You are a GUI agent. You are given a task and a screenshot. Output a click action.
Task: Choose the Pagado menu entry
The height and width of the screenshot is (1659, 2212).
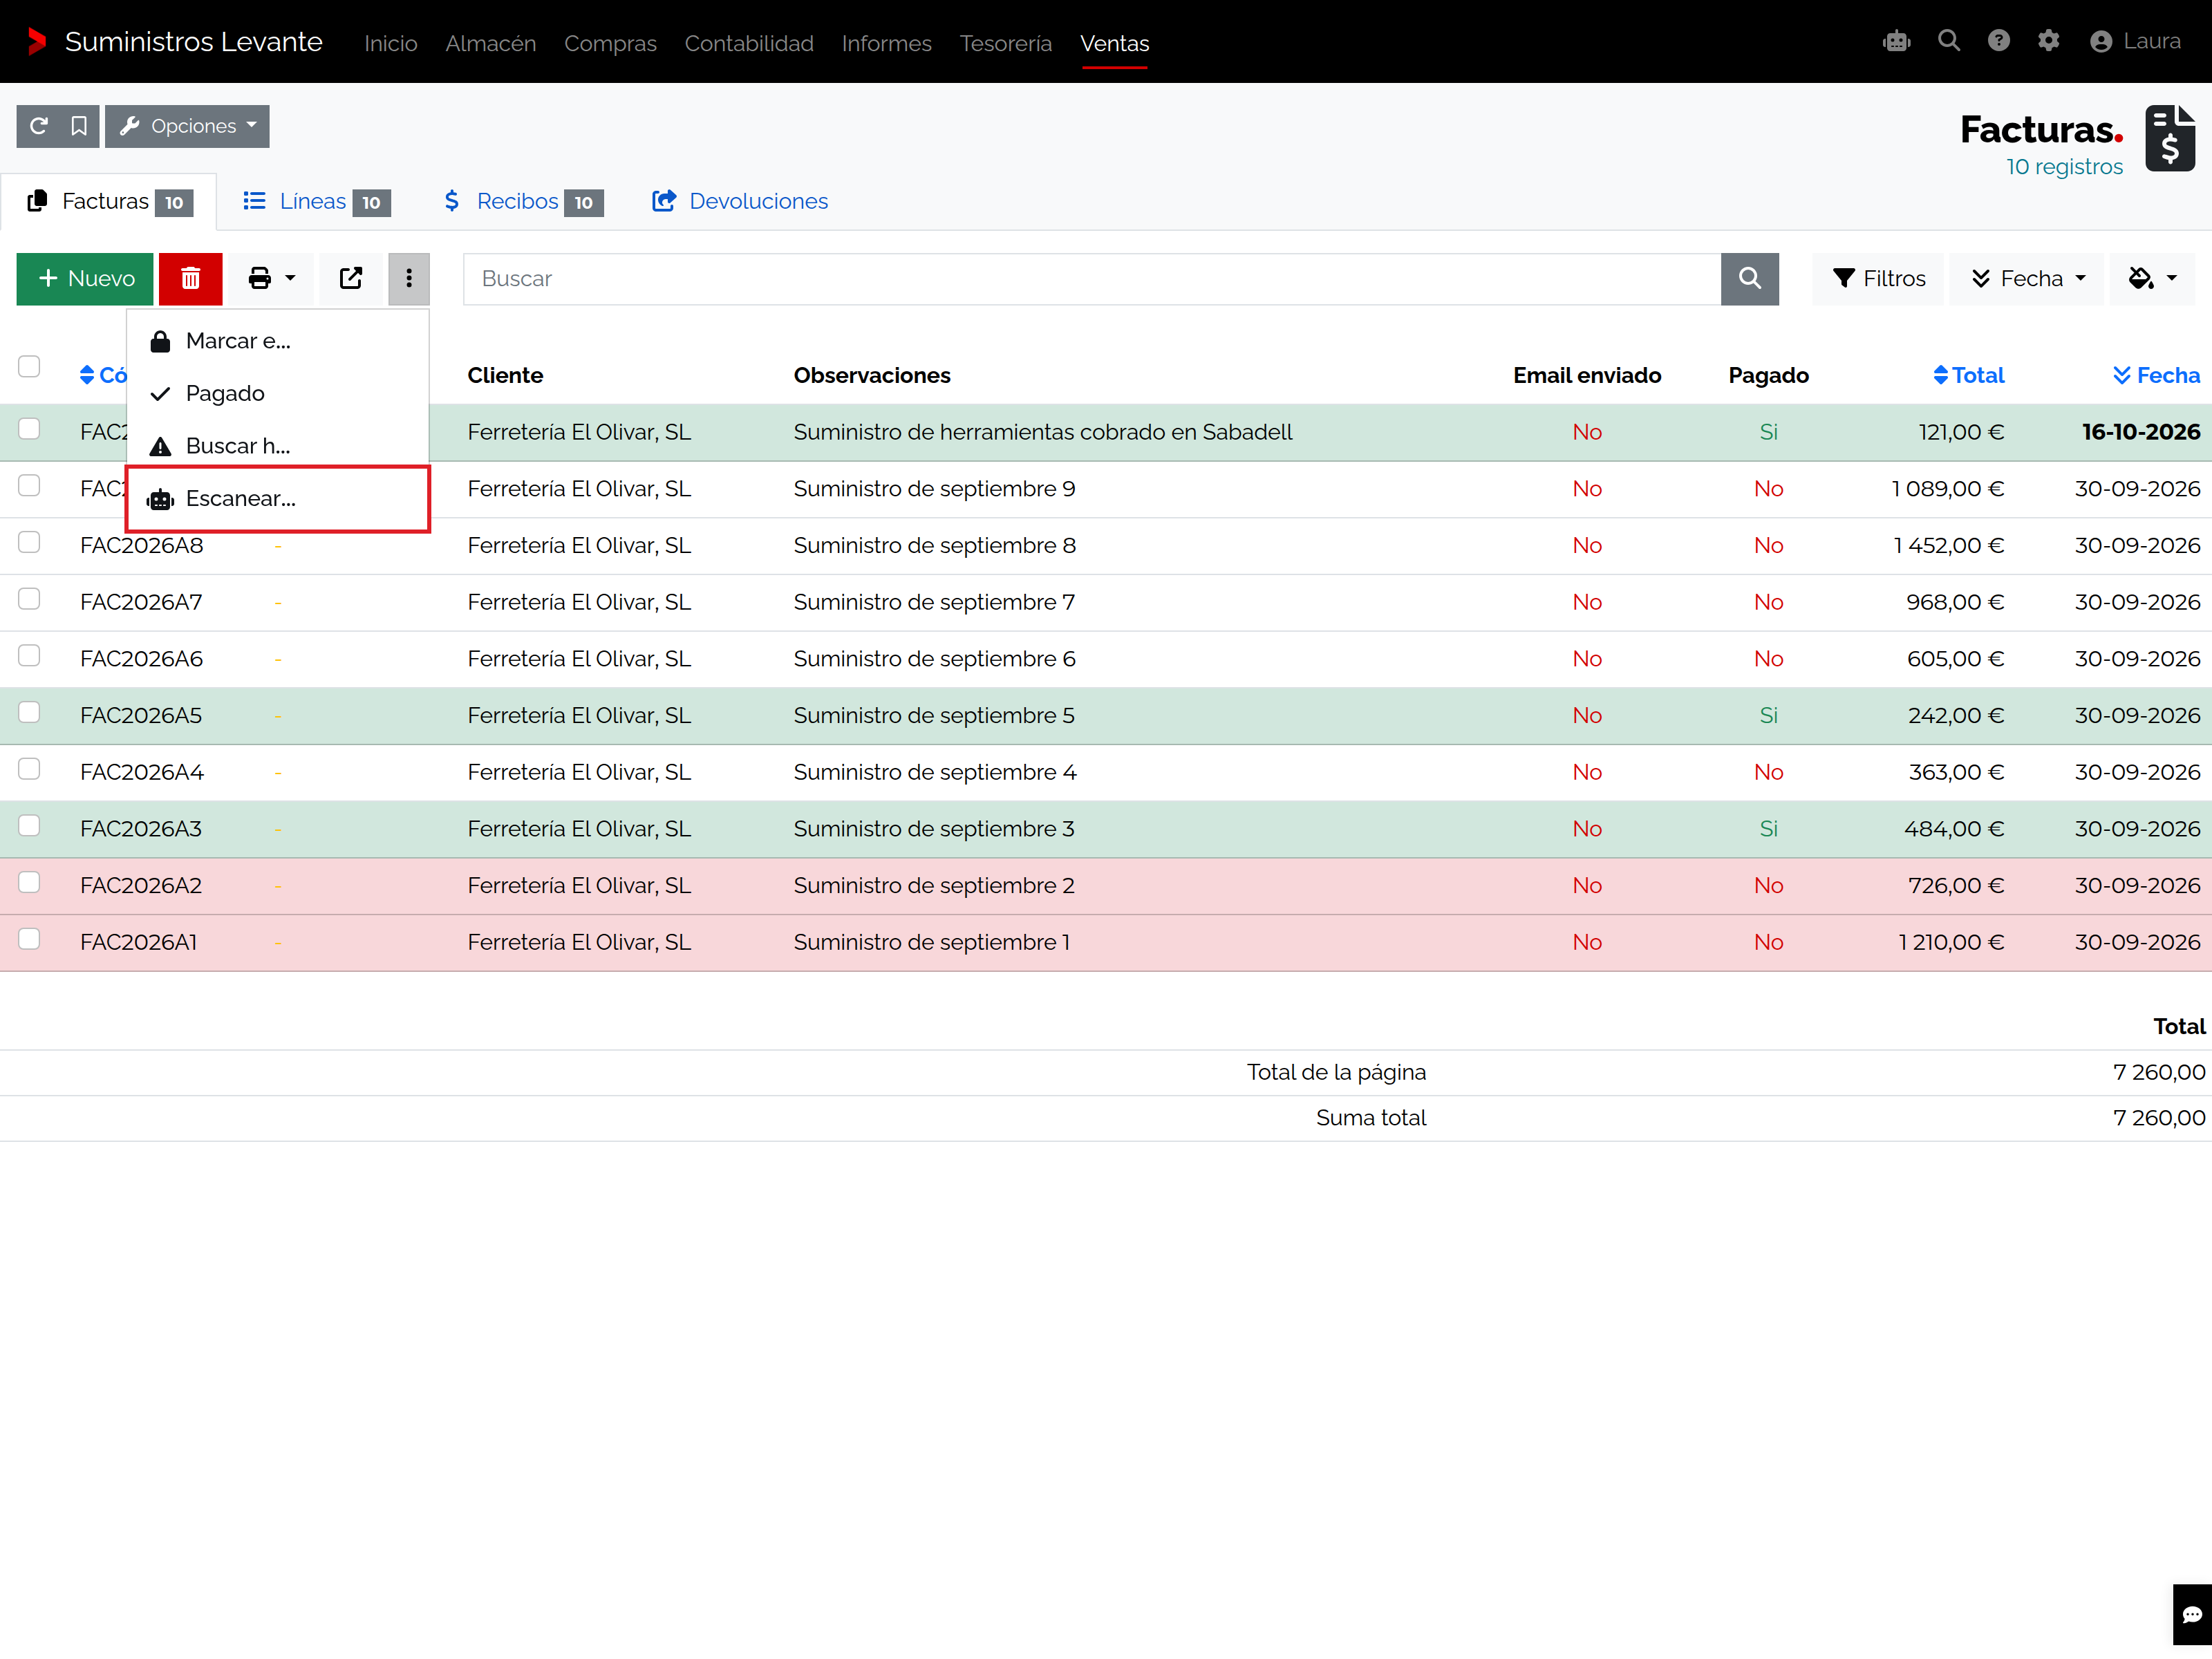point(278,394)
